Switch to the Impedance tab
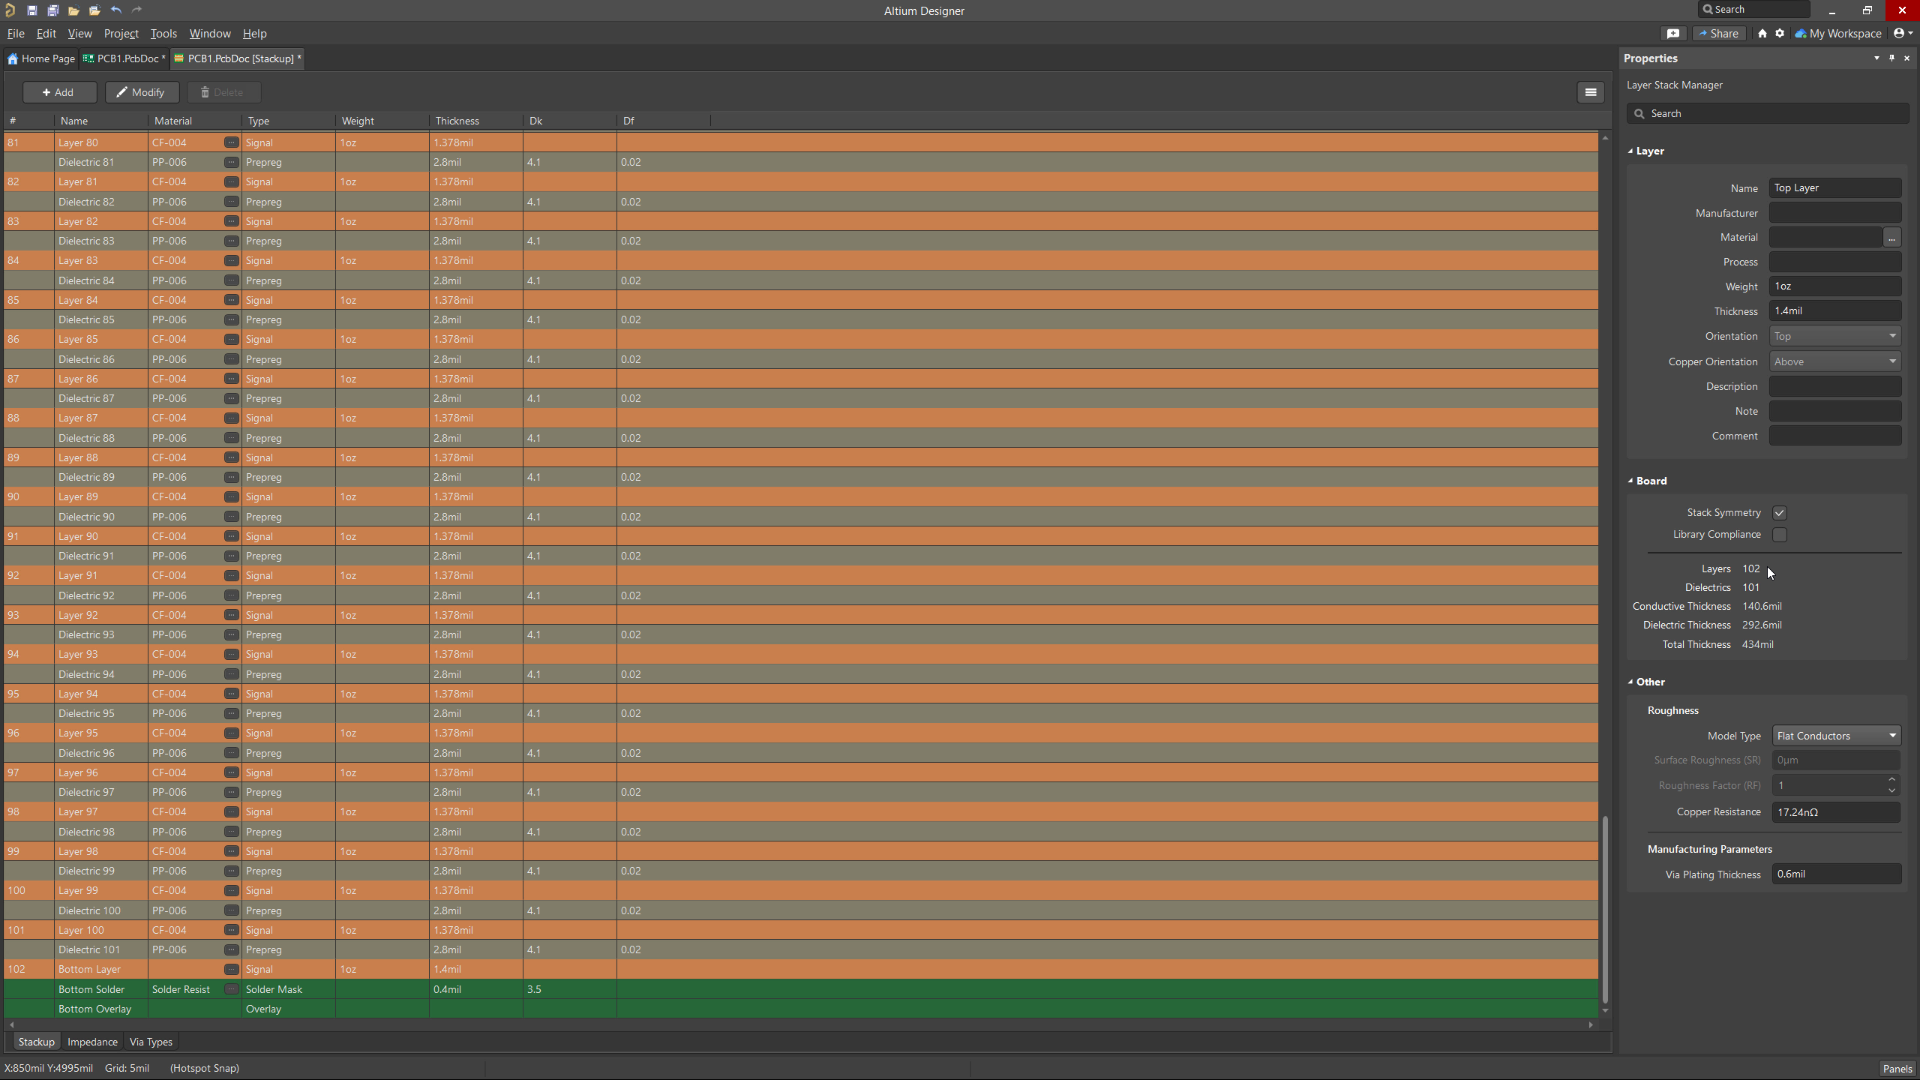The width and height of the screenshot is (1920, 1080). click(92, 1041)
